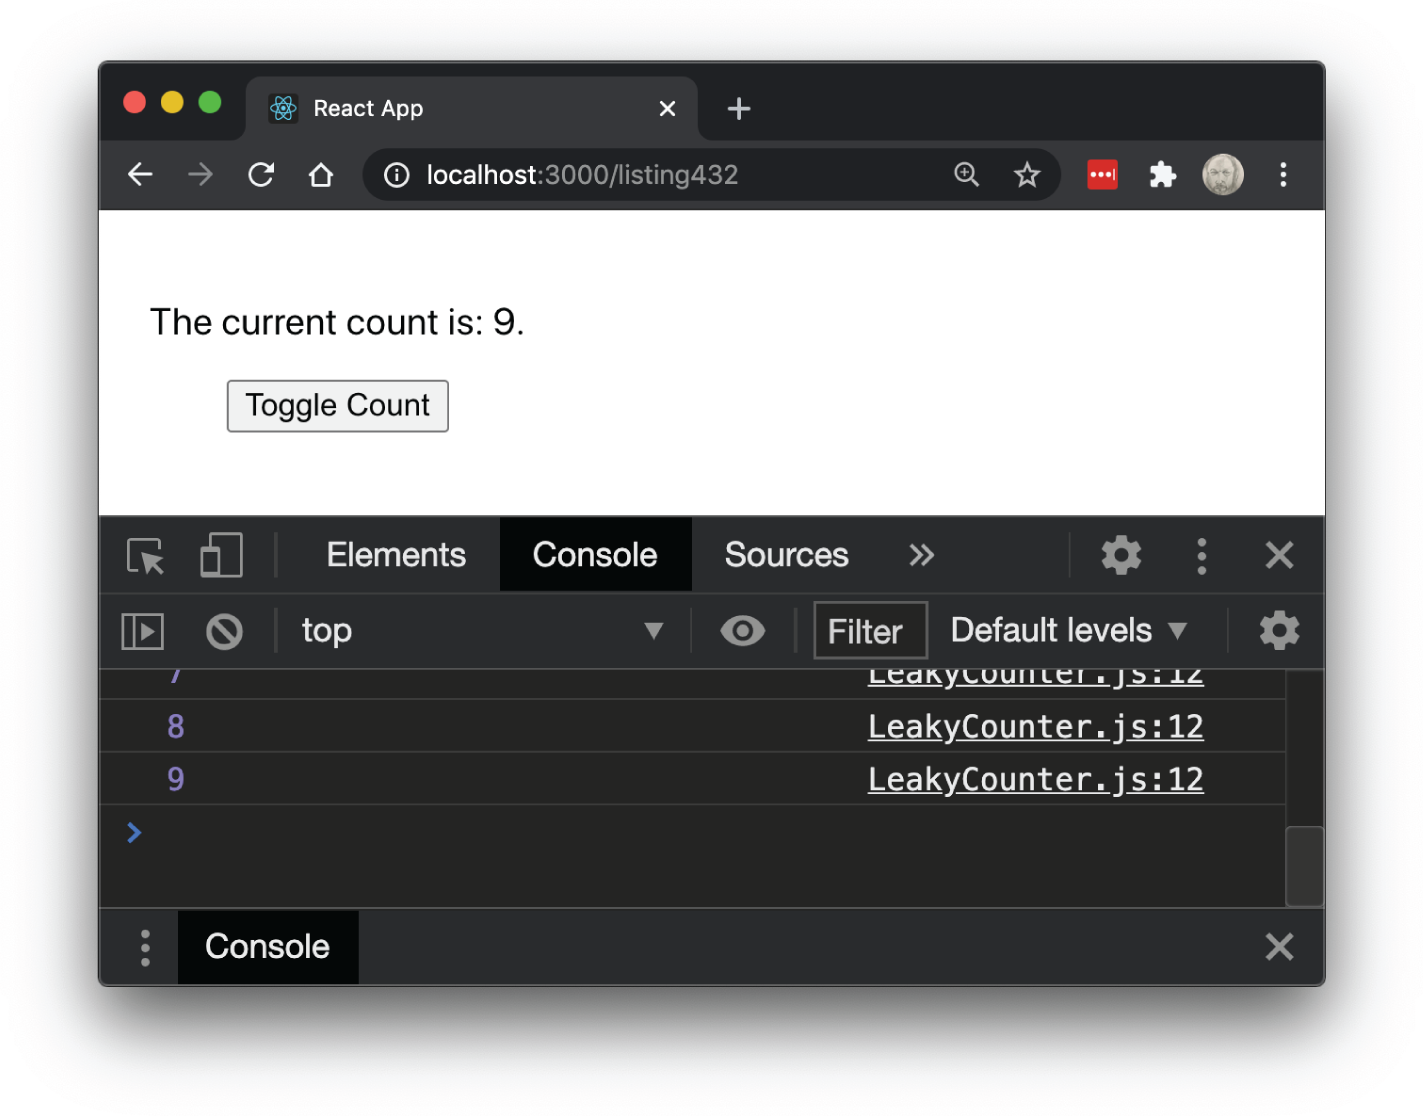Open the Default levels dropdown
1423x1116 pixels.
tap(1065, 630)
